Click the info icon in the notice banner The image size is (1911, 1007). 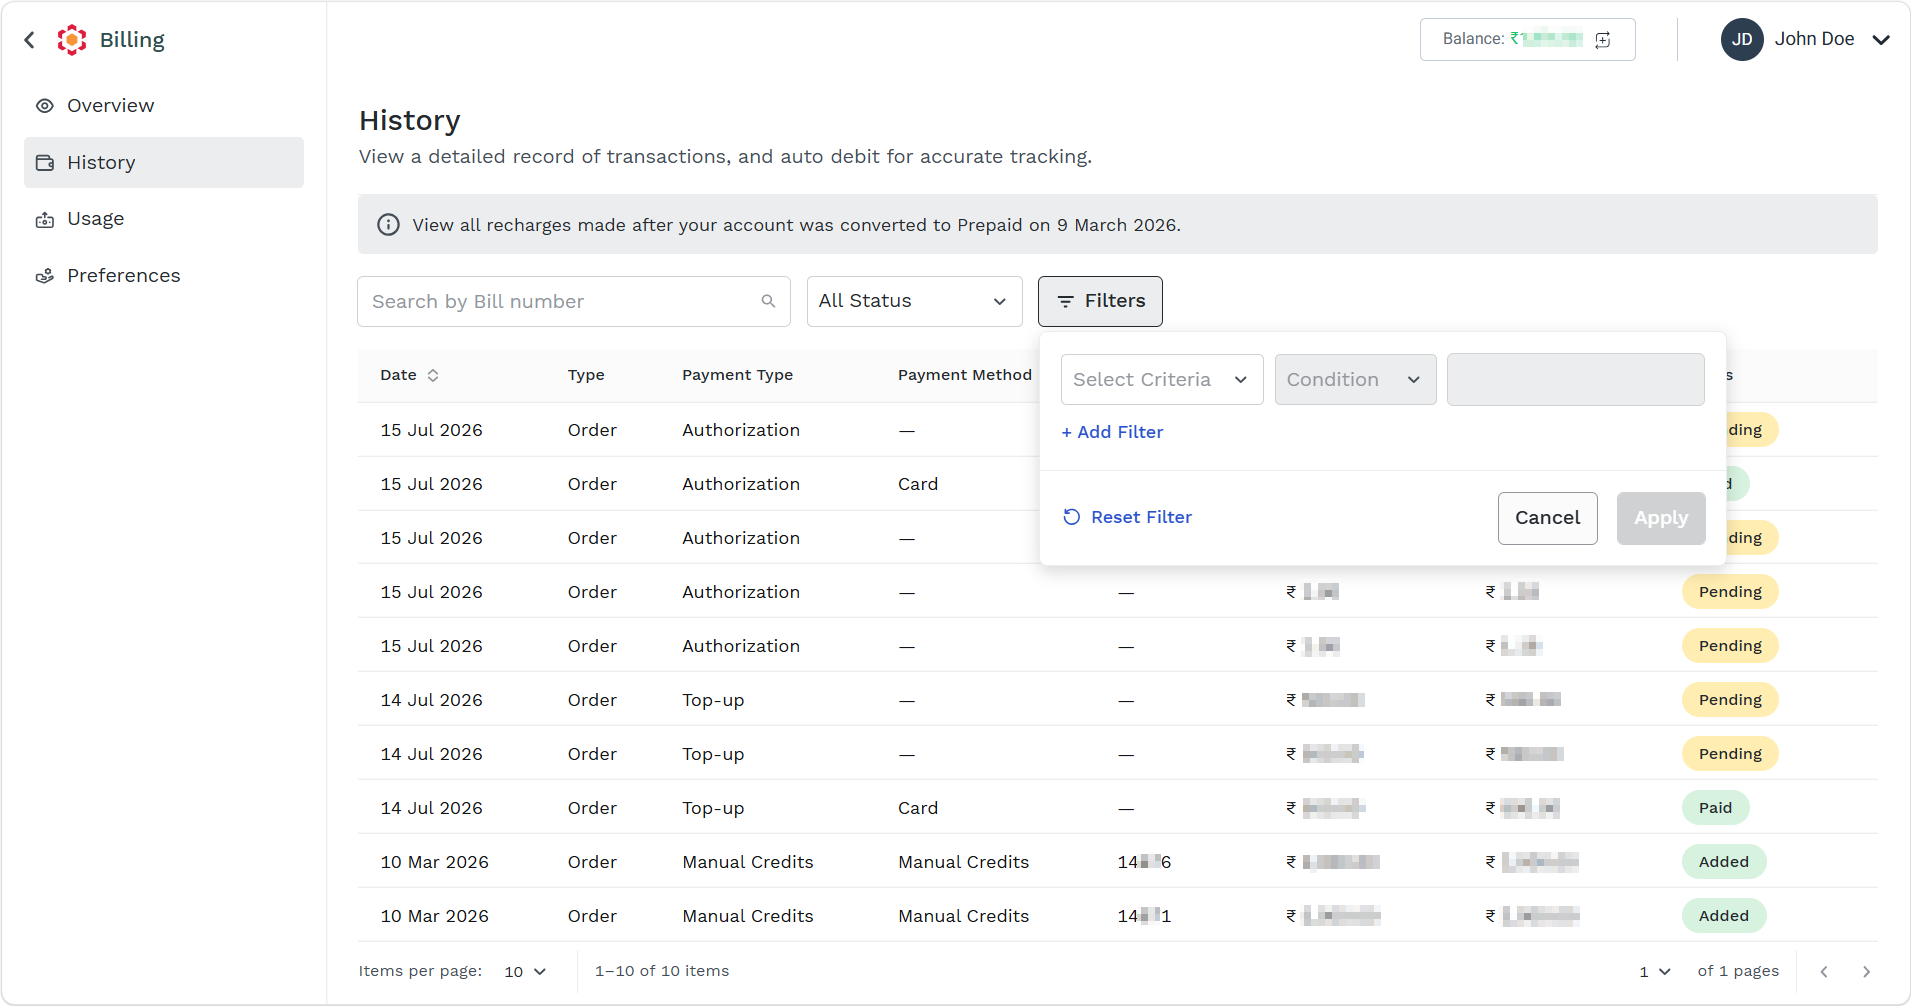388,225
